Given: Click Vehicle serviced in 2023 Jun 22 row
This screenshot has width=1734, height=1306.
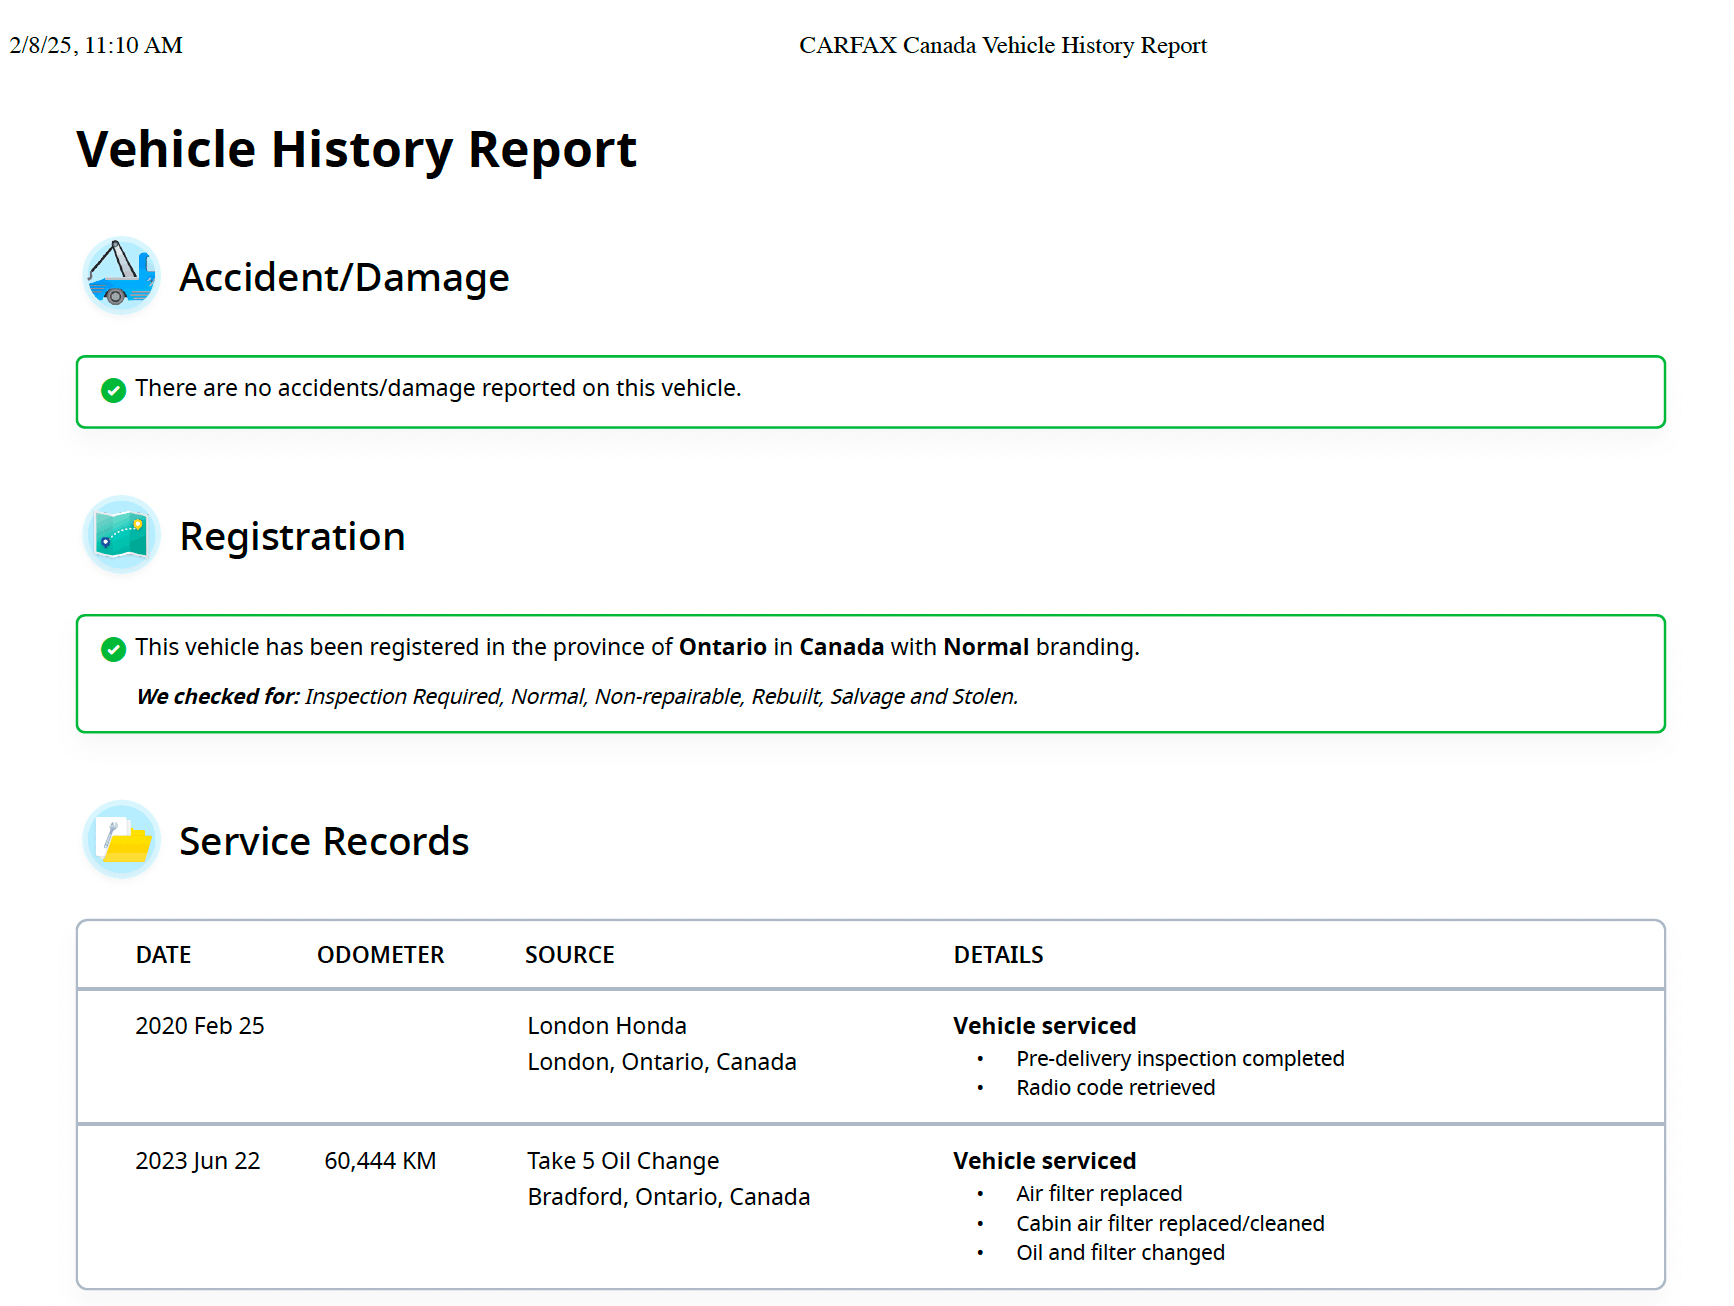Looking at the screenshot, I should point(1045,1161).
